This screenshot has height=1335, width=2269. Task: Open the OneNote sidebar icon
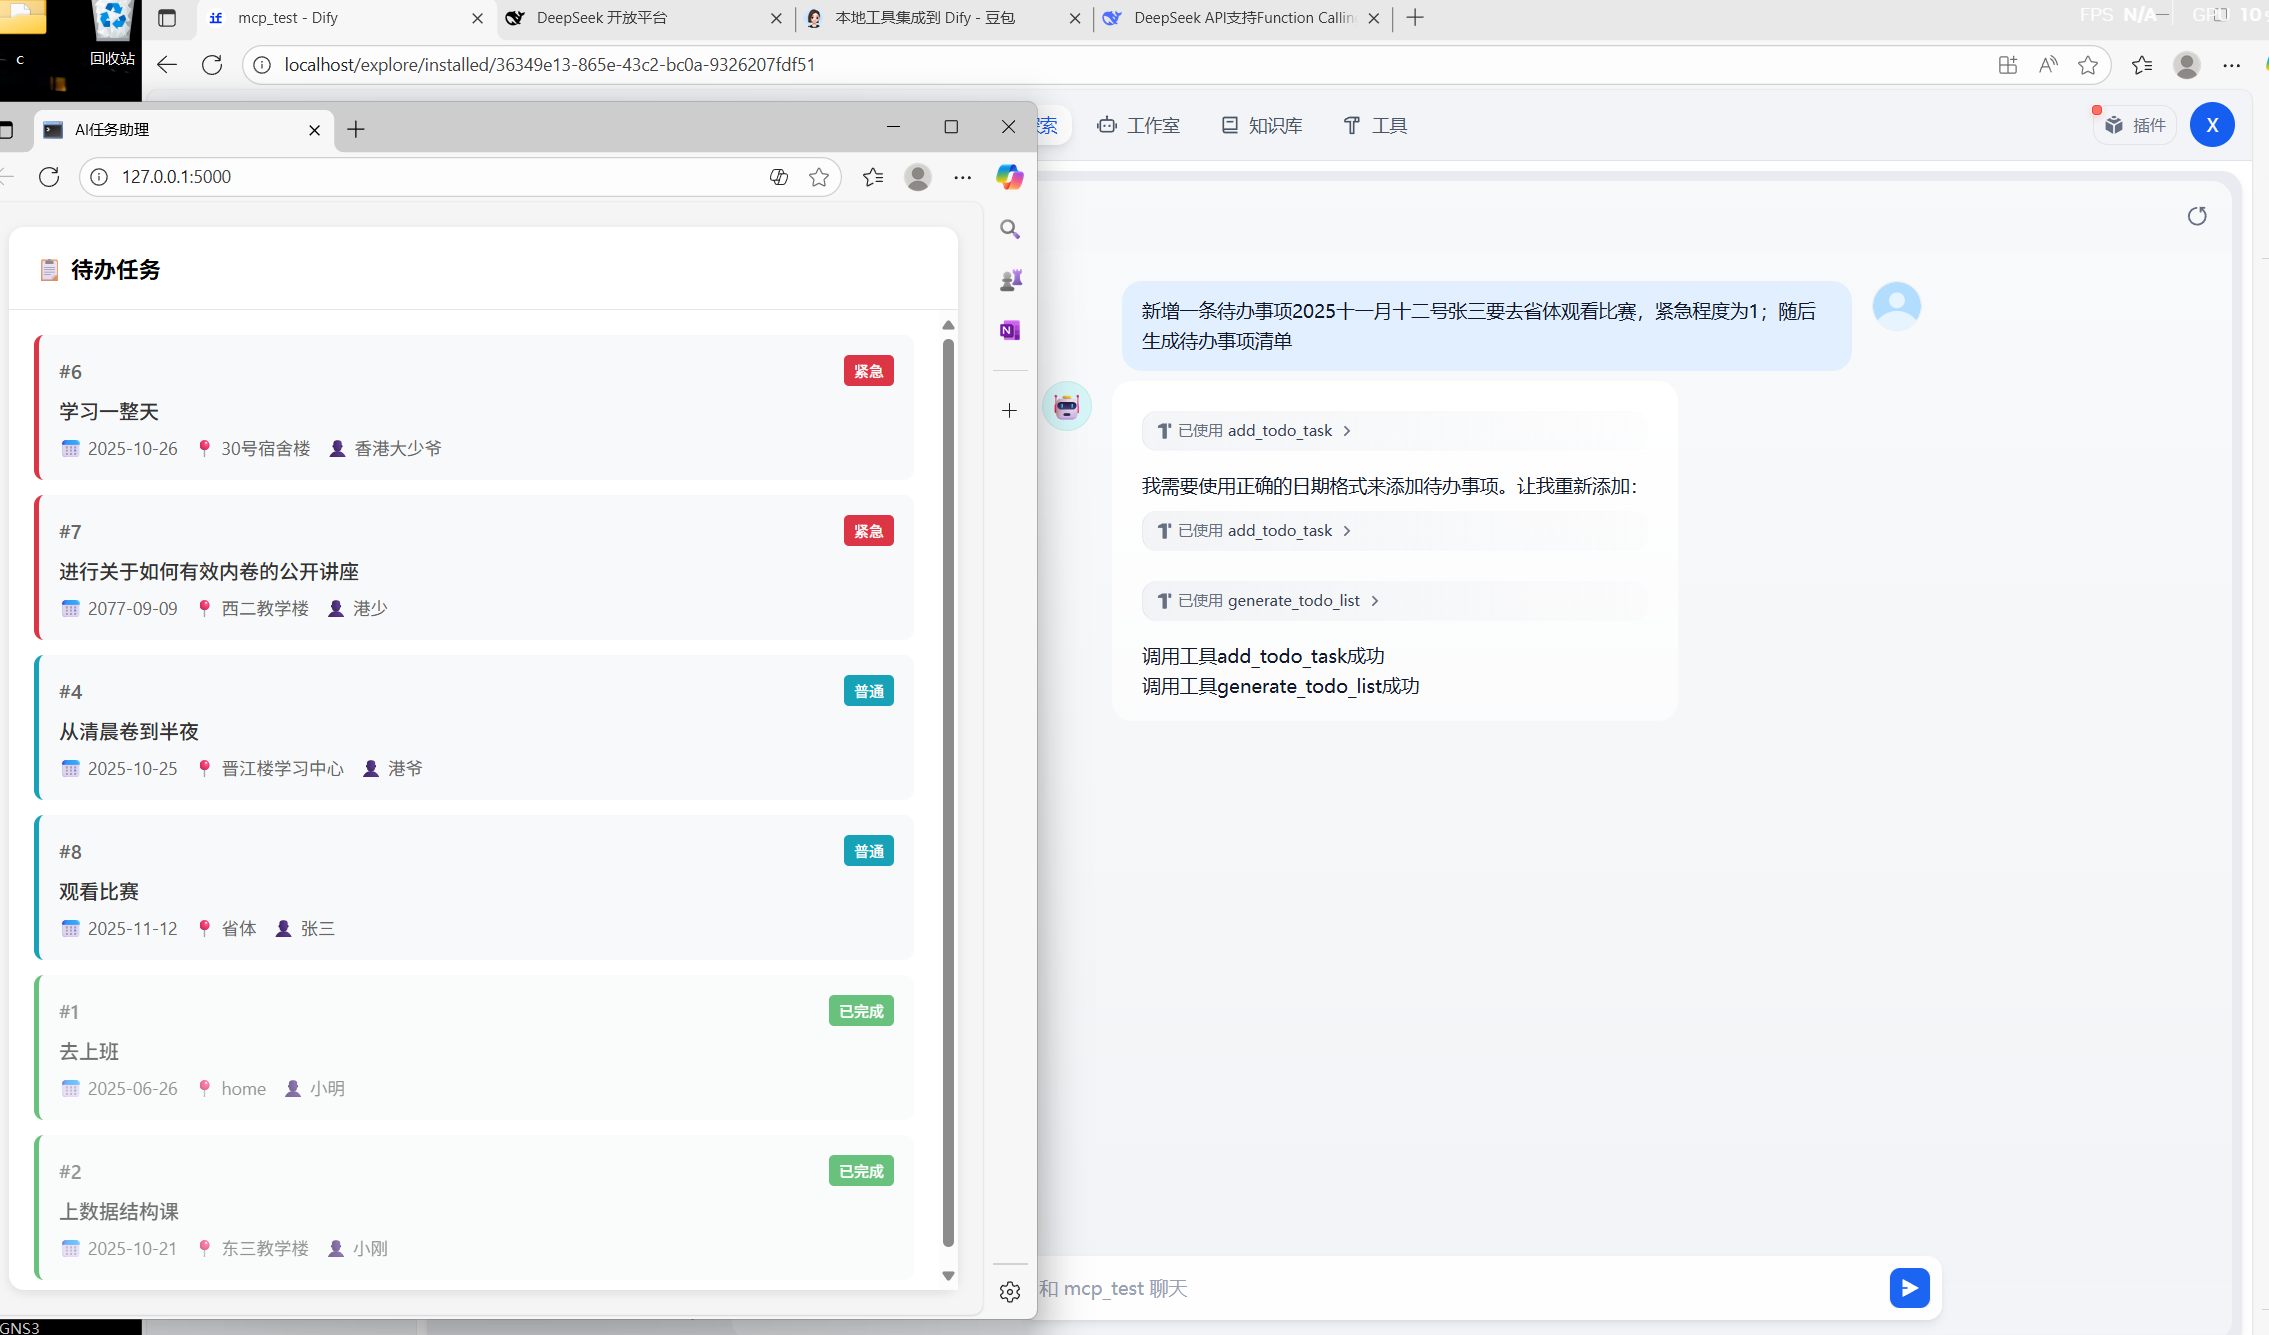[1010, 330]
